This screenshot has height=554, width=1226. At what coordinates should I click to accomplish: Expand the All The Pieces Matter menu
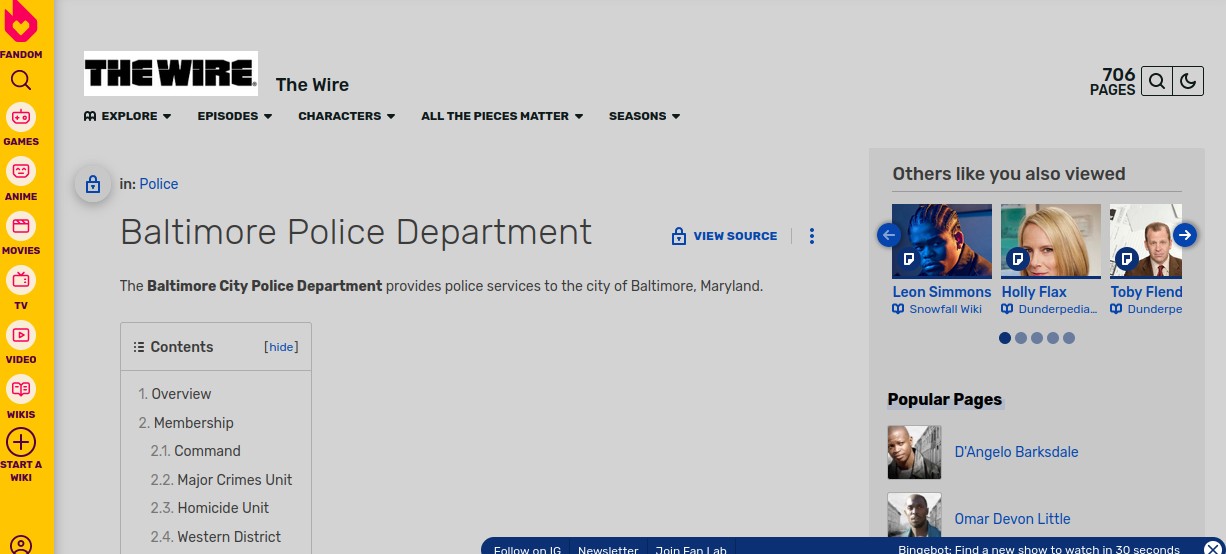coord(502,116)
